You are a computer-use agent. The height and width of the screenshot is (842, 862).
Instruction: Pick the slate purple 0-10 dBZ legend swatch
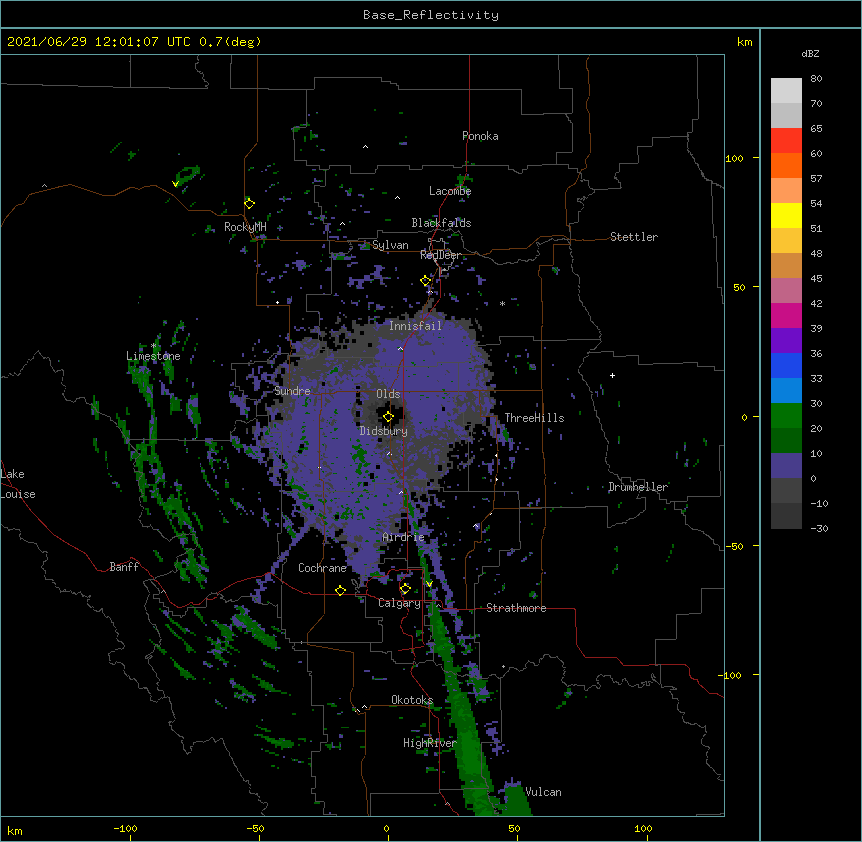[x=786, y=466]
